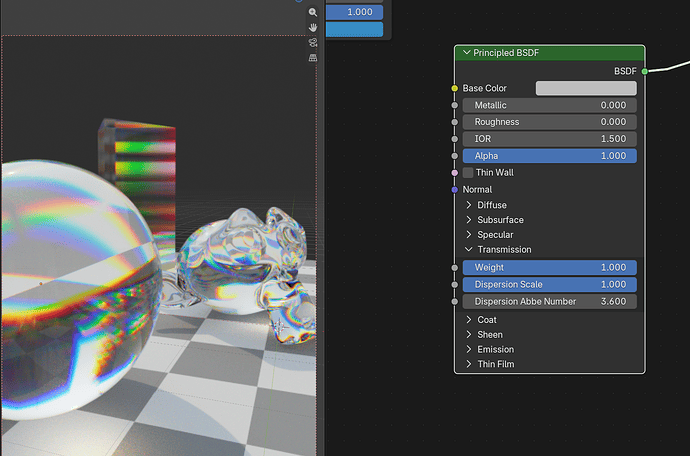Click the Roughness value slider
This screenshot has width=690, height=456.
pos(550,122)
